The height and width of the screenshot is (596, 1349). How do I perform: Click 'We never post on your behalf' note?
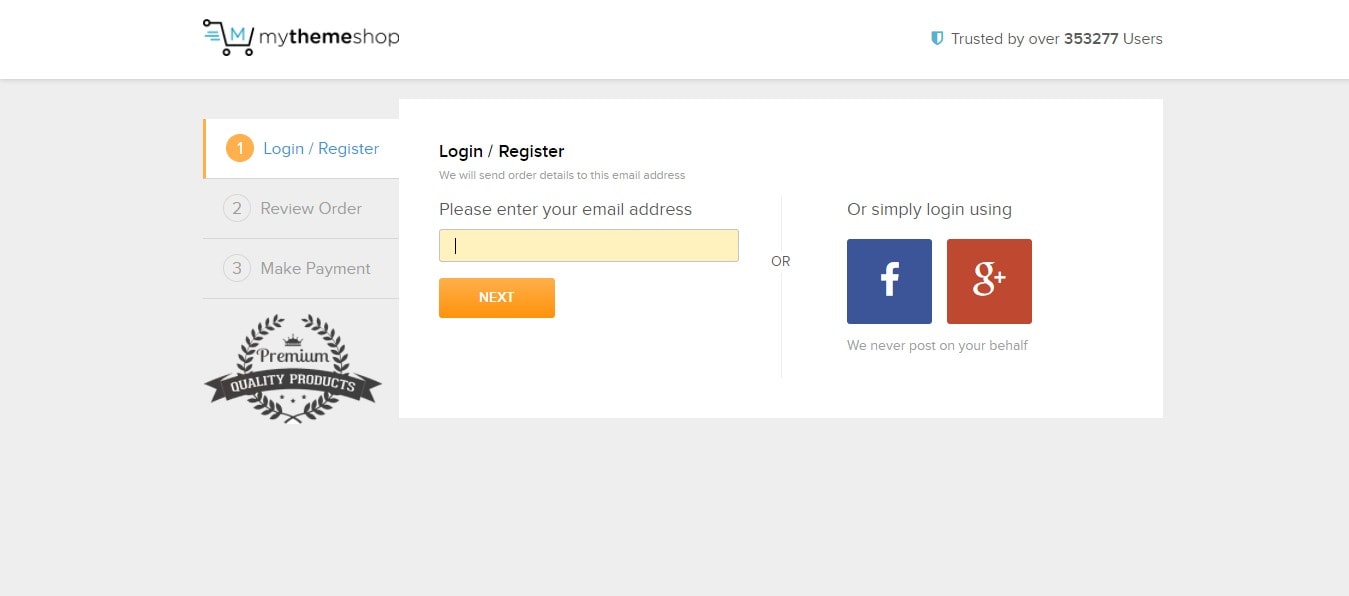tap(937, 345)
